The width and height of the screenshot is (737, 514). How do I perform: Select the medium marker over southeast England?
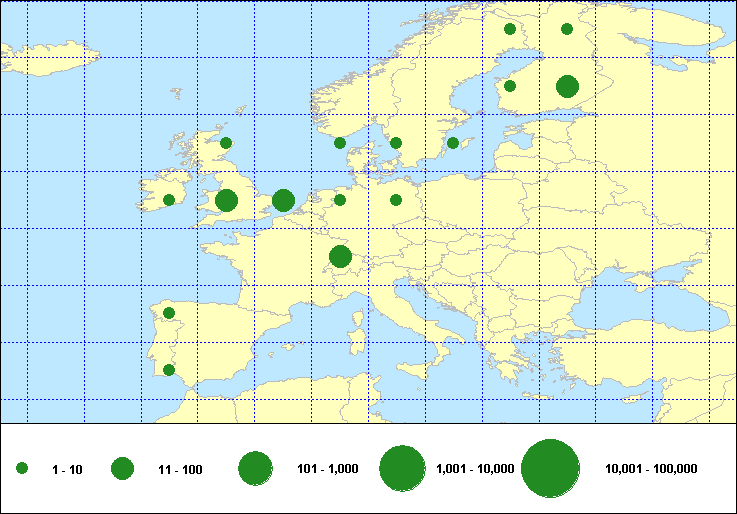[283, 200]
